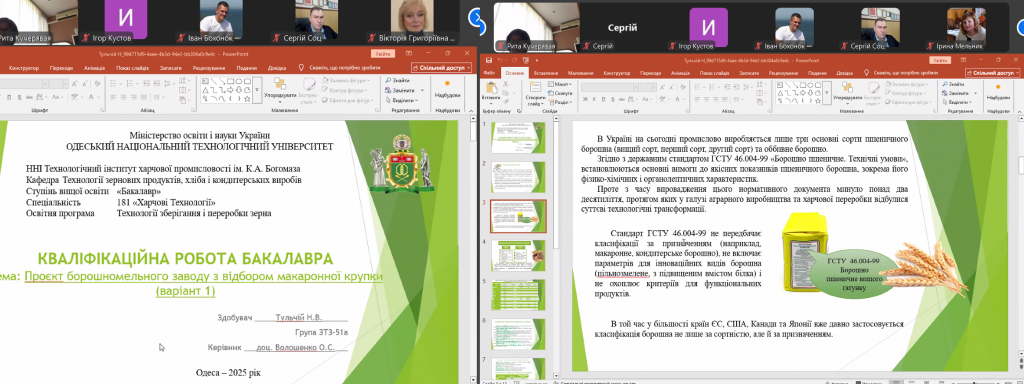Select Center alignment in right window

(x=706, y=99)
